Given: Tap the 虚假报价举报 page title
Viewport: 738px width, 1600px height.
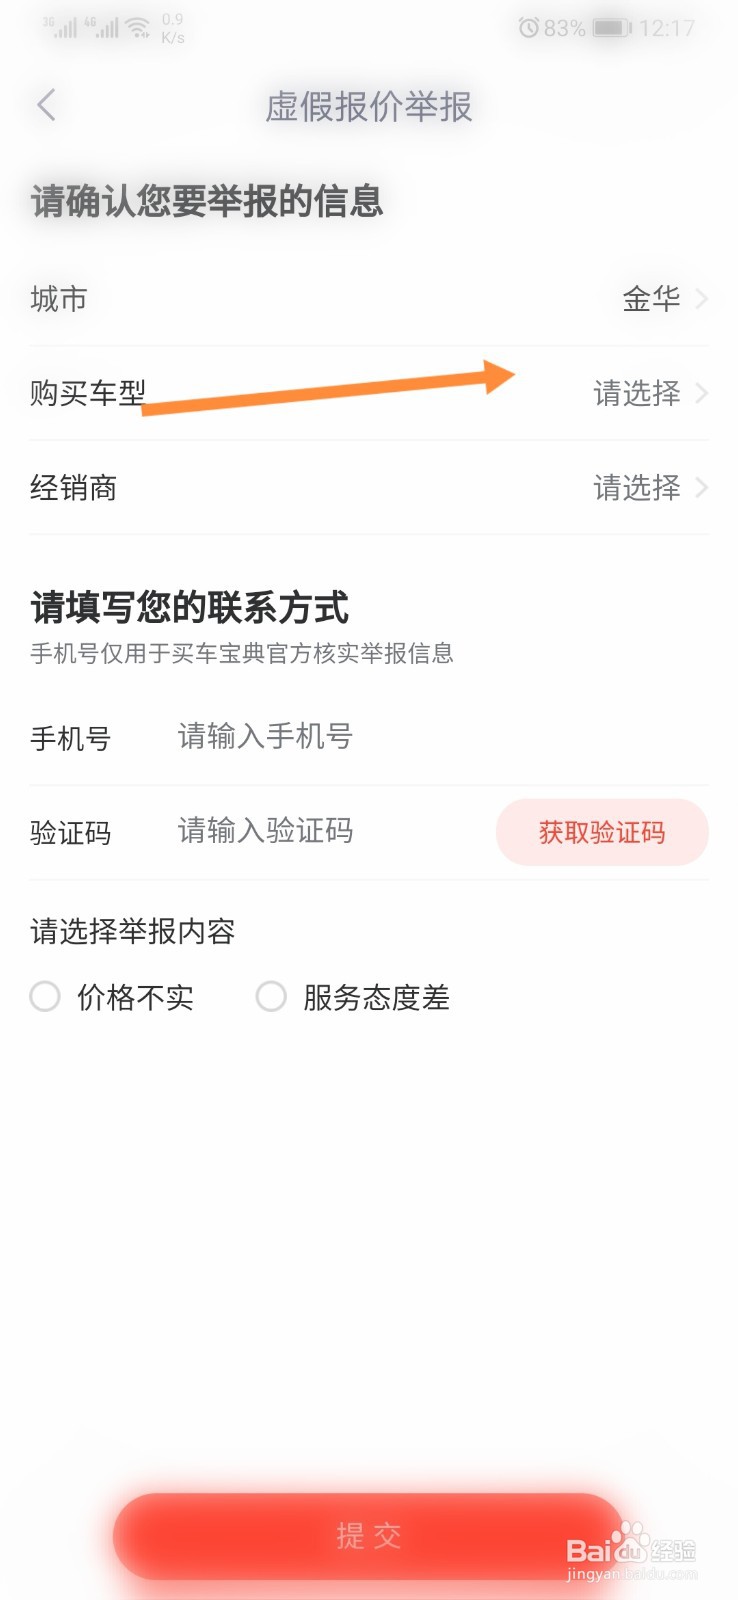Looking at the screenshot, I should (369, 106).
